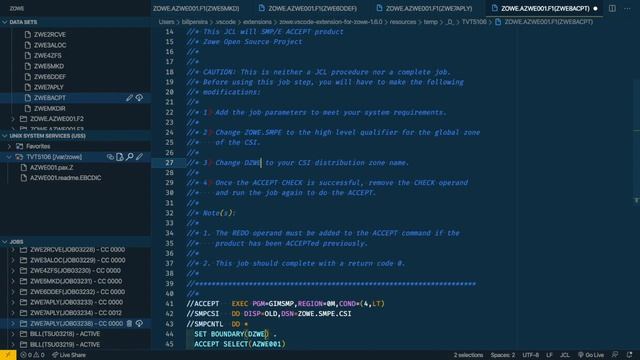Screen dimensions: 640x360
Task: Click the link icon on TVT5106 USS row
Action: pos(110,157)
